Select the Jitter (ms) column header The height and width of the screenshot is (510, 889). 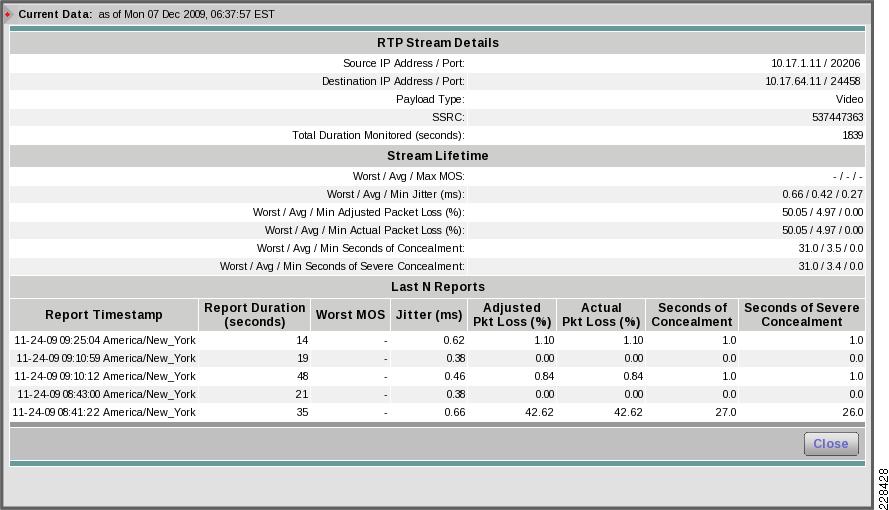(x=429, y=315)
